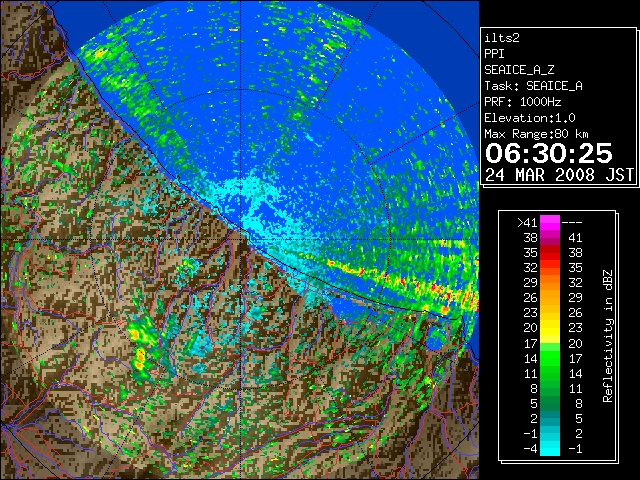Screen dimensions: 640x480
Task: Click the red 35 dBZ legend color
Action: click(x=550, y=253)
